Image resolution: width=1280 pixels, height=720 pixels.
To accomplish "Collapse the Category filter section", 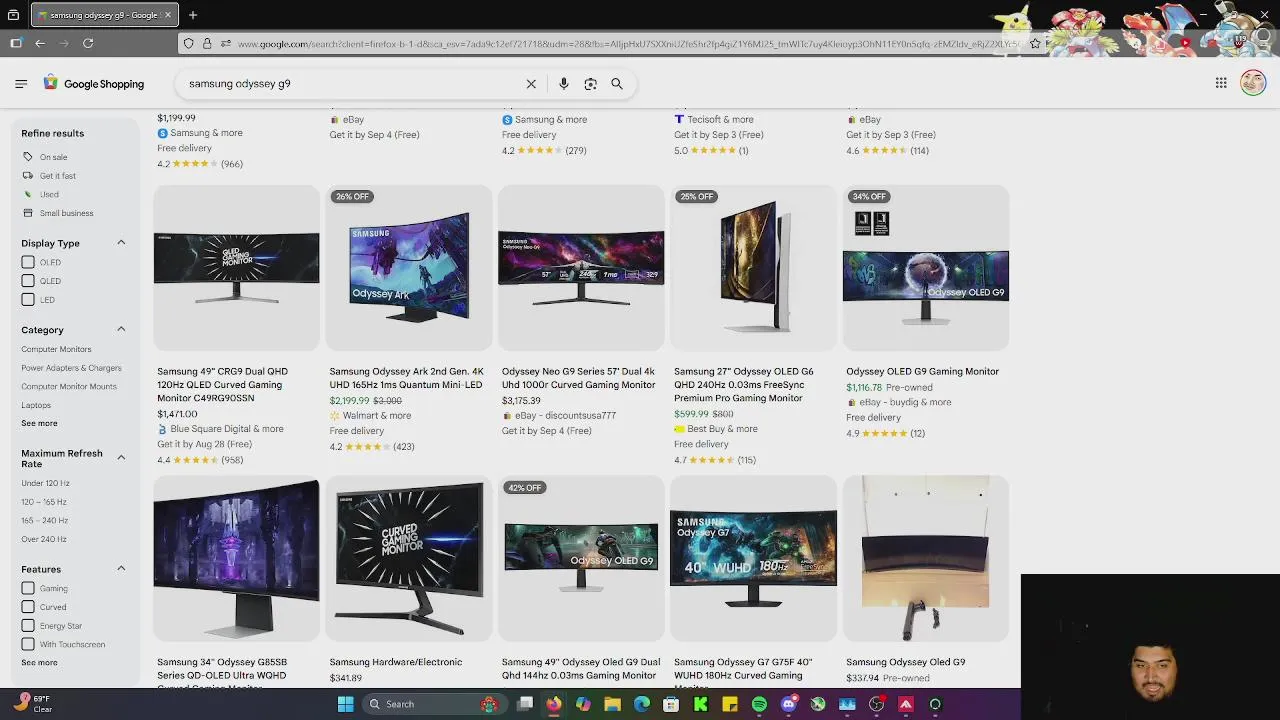I will [x=121, y=329].
